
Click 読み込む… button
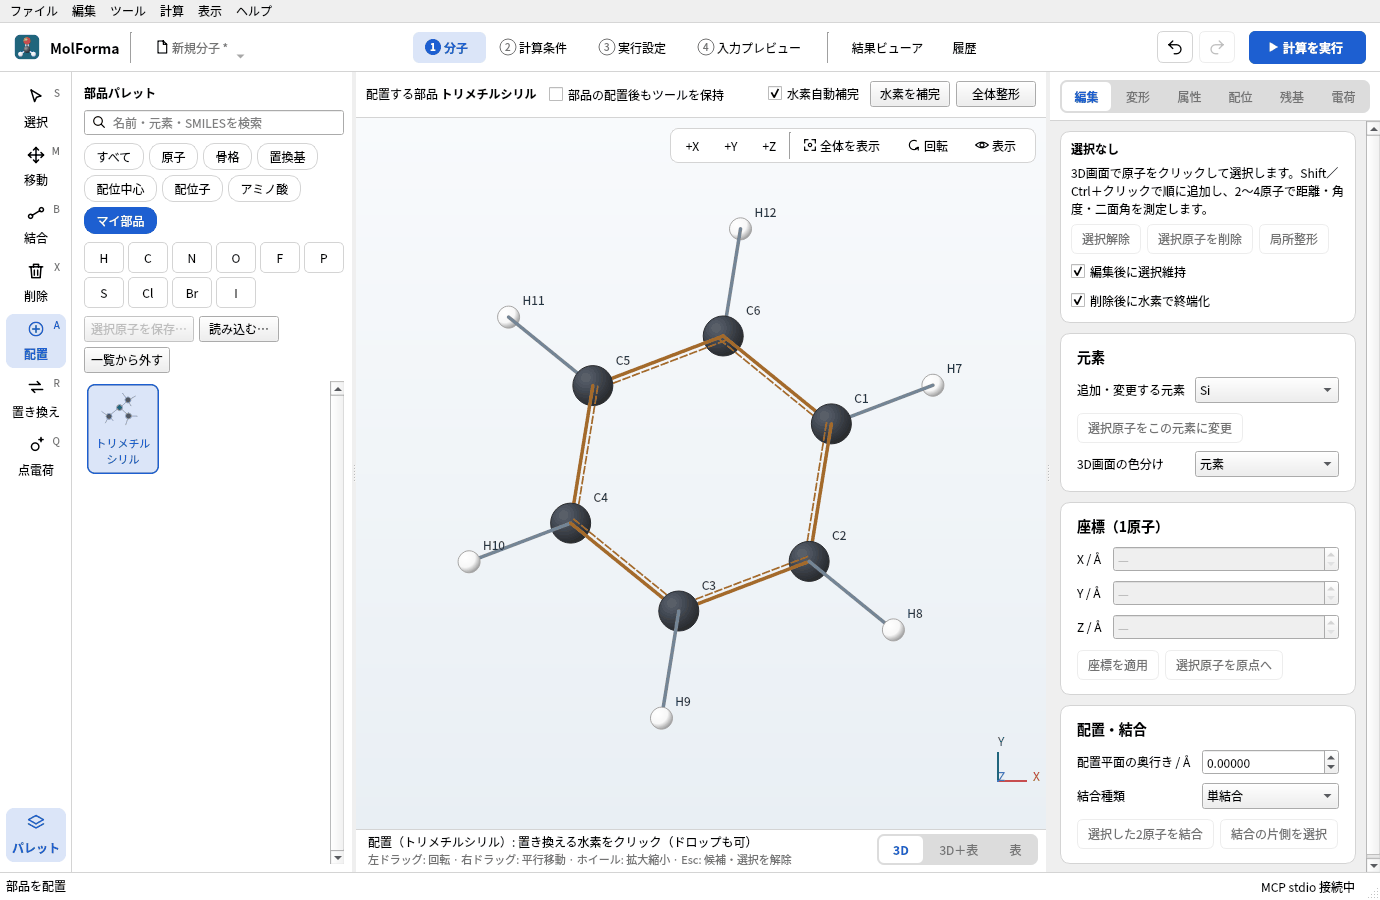[239, 329]
